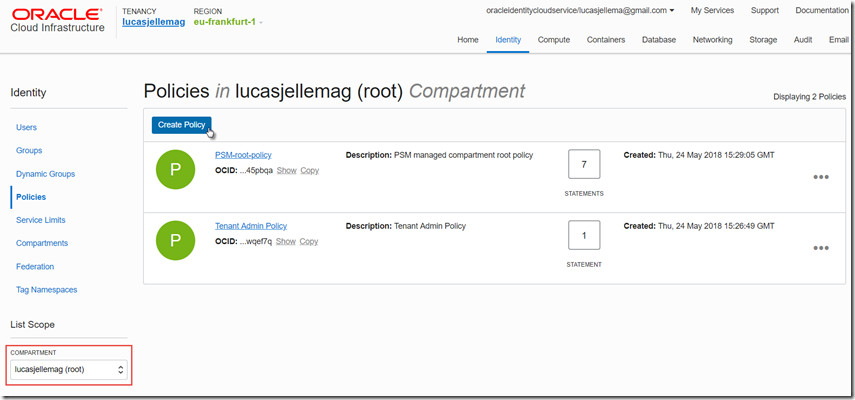
Task: Open the Tenant Admin Policy ellipsis menu
Action: 821,248
